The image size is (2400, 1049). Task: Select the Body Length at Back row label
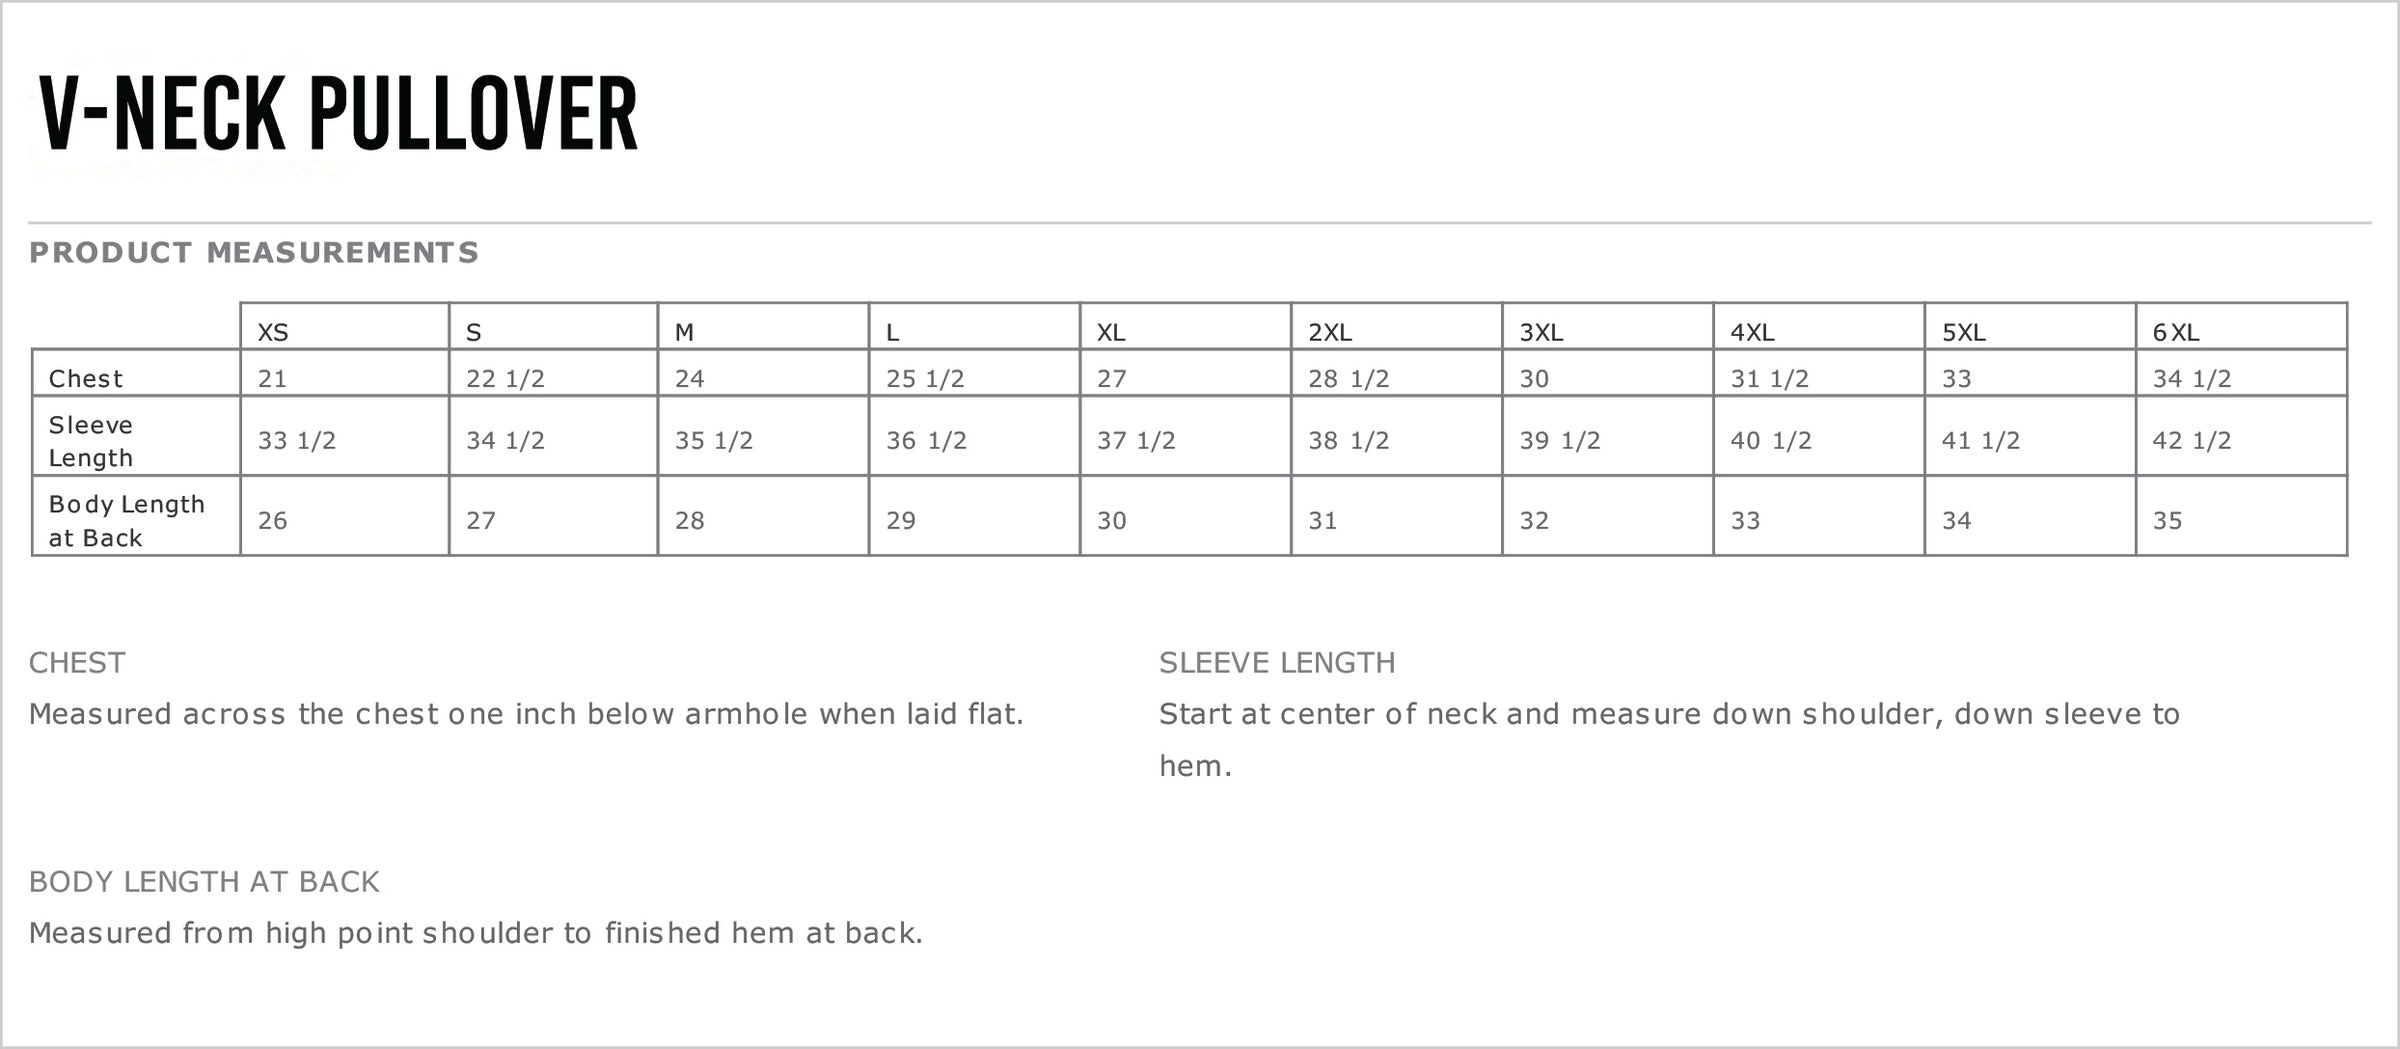(x=126, y=521)
